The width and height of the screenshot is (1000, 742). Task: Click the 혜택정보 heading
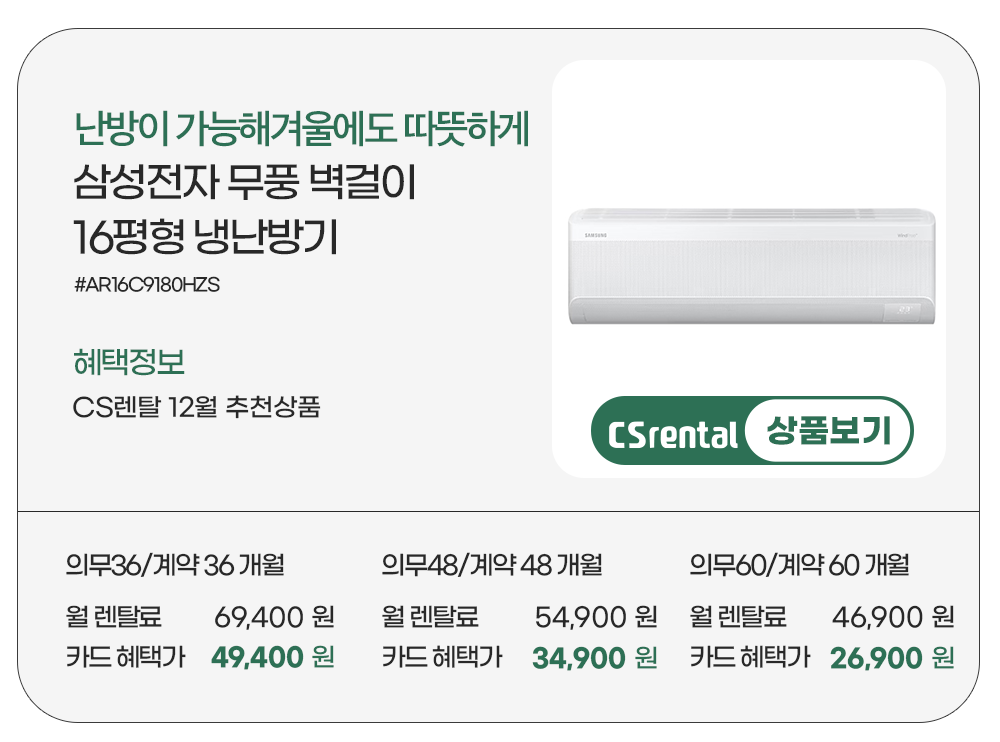click(129, 362)
